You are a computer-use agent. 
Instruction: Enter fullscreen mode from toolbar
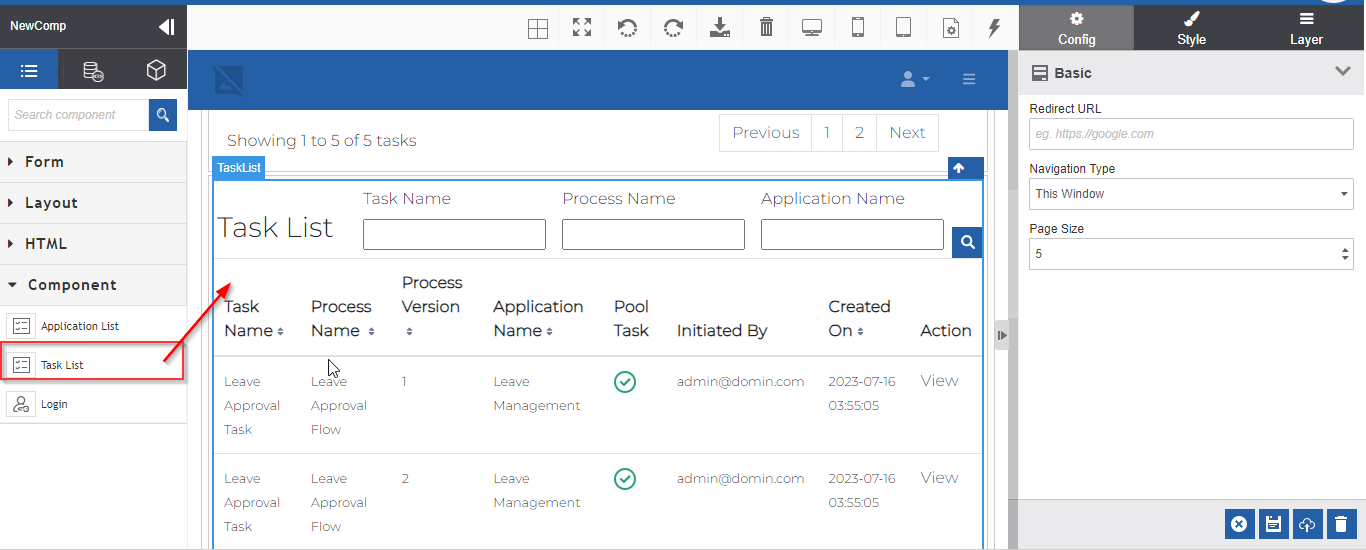(582, 27)
